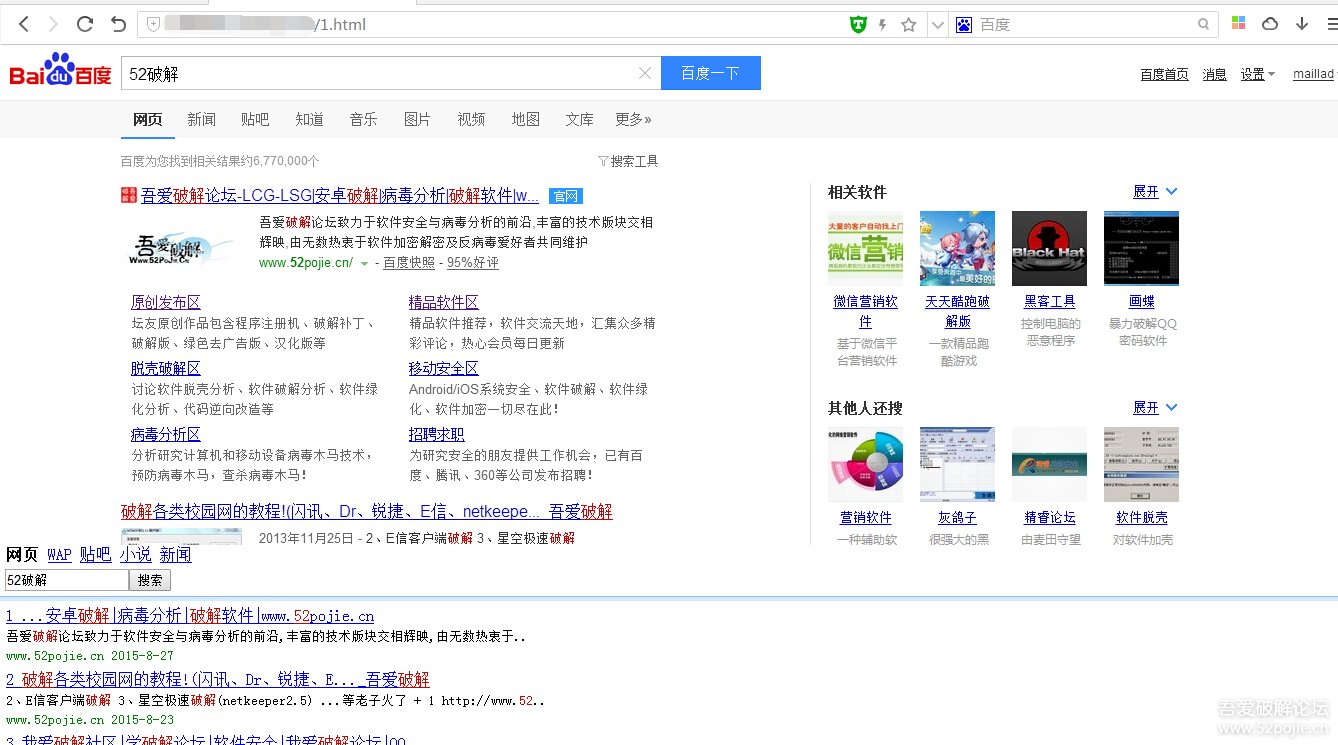Open the 小说 link in the lower page
This screenshot has height=745, width=1338.
[x=136, y=555]
